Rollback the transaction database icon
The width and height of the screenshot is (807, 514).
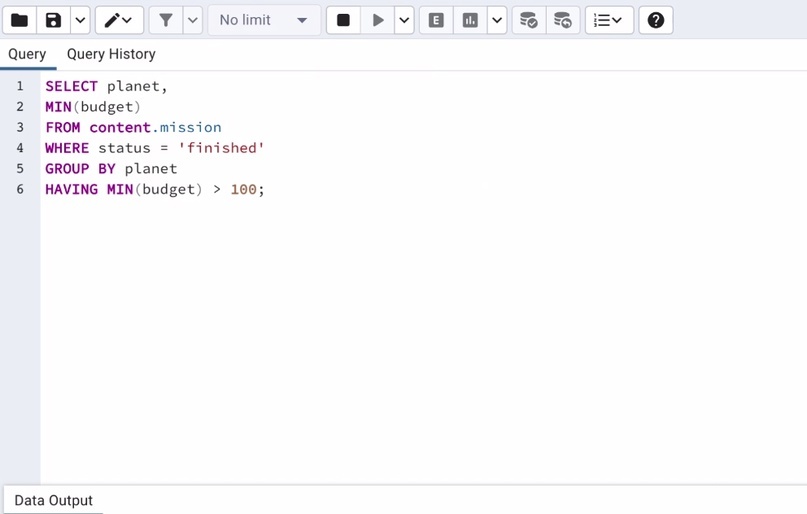point(563,21)
